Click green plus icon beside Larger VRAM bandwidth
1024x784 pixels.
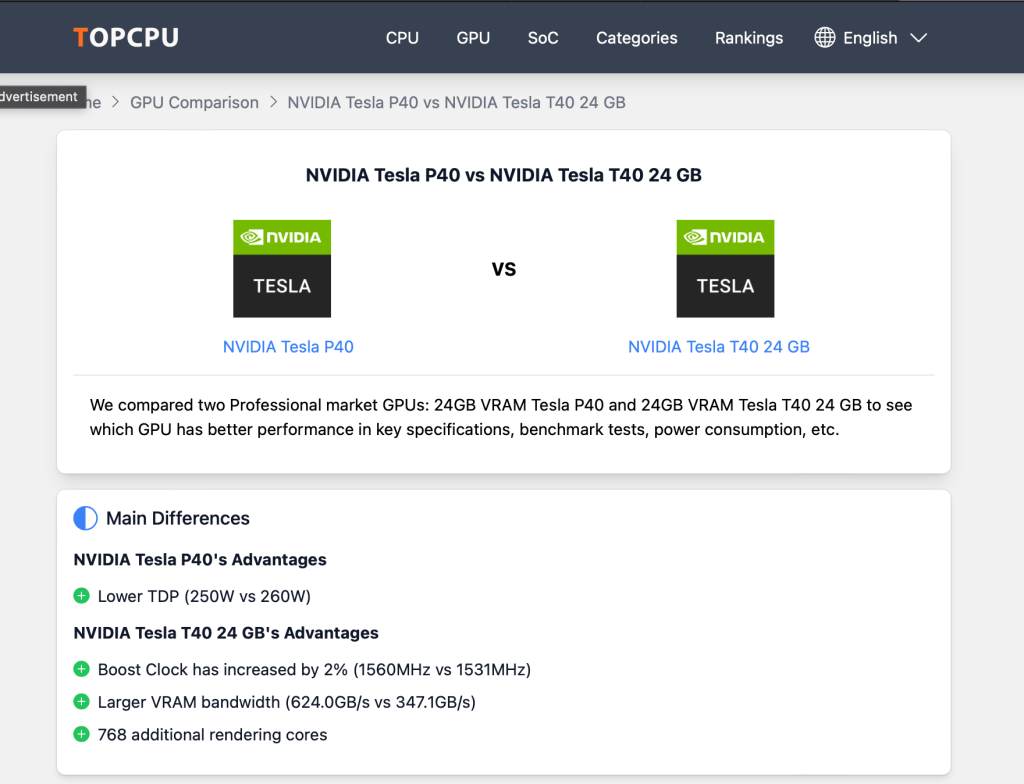pos(82,702)
